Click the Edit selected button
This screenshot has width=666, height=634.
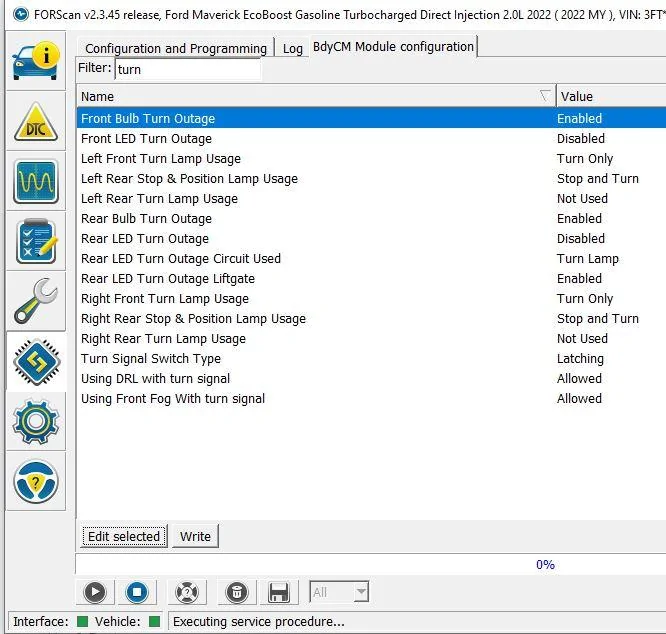[x=124, y=536]
